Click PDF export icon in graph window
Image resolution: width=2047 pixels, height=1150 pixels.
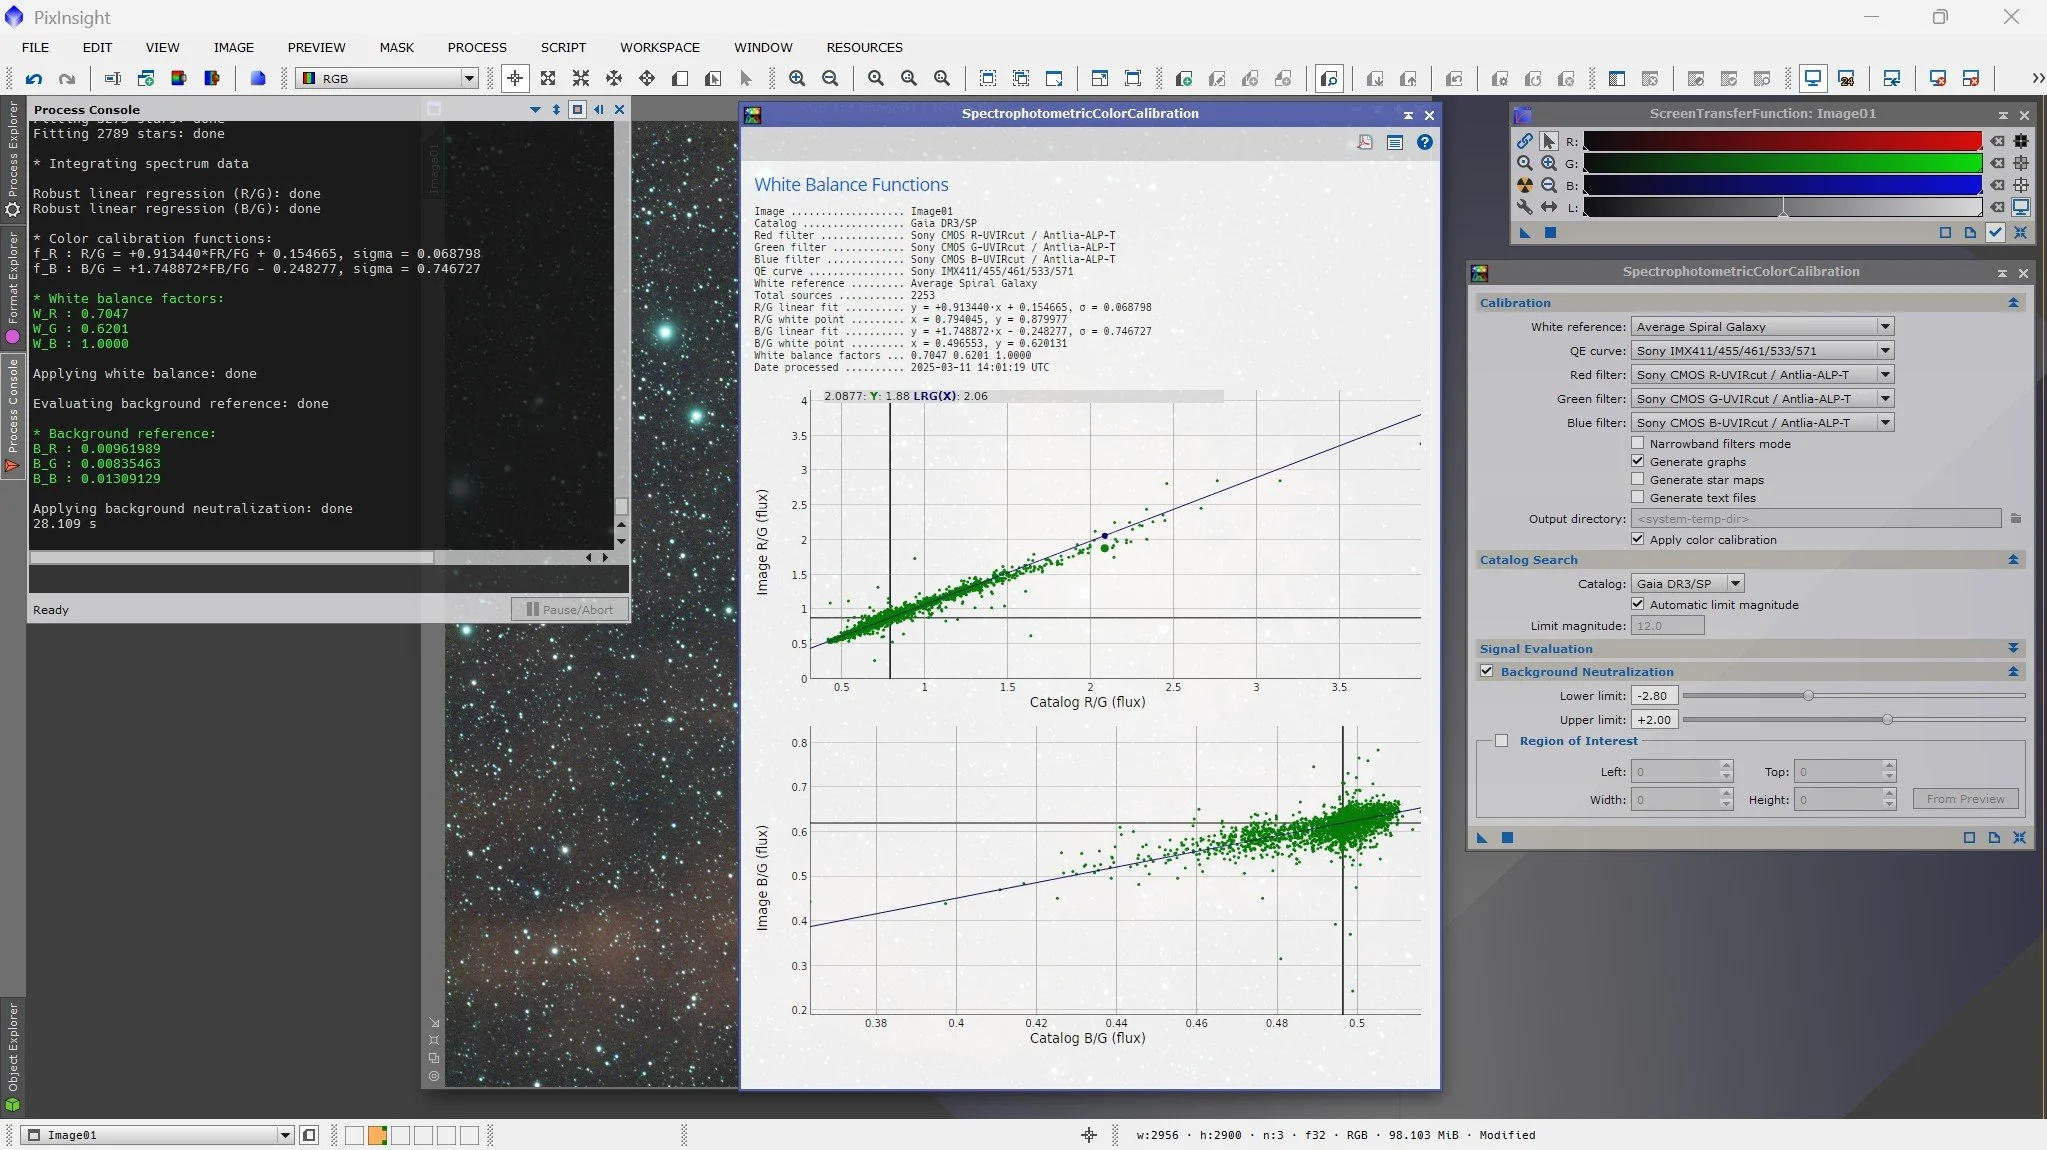[x=1365, y=142]
